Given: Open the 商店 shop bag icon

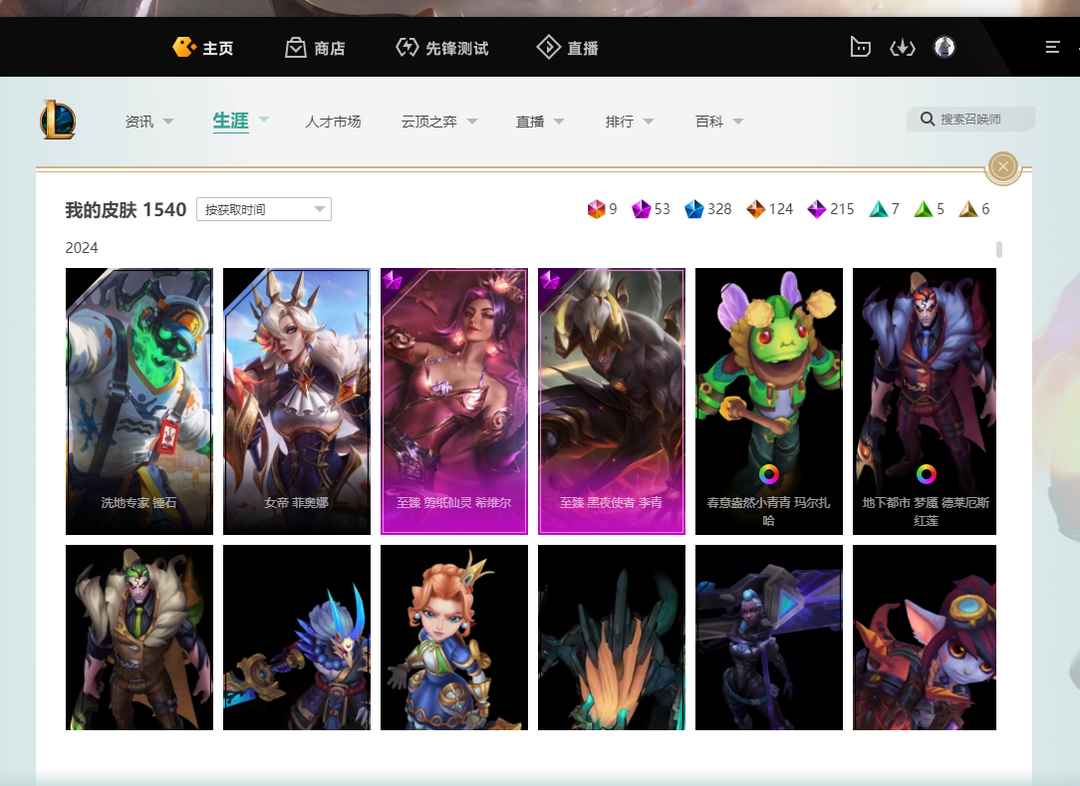Looking at the screenshot, I should [x=295, y=48].
